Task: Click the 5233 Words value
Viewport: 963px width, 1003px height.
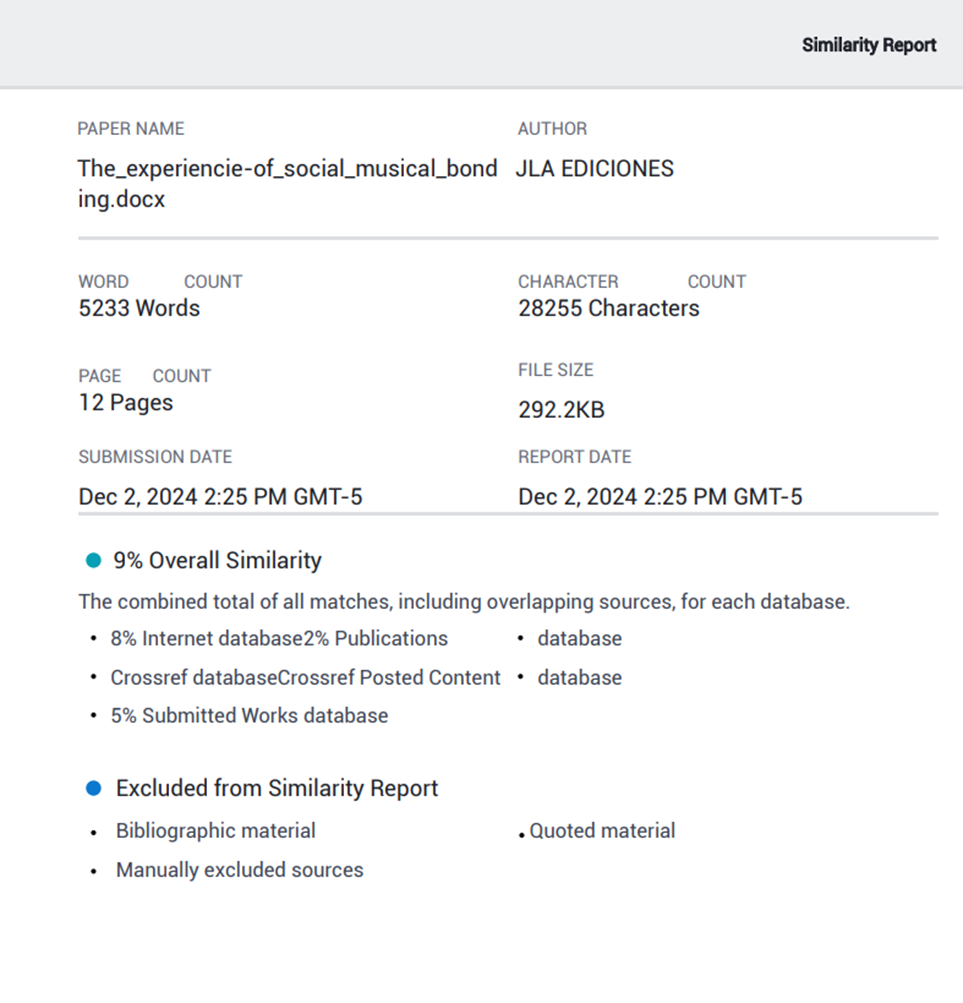Action: pyautogui.click(x=139, y=308)
